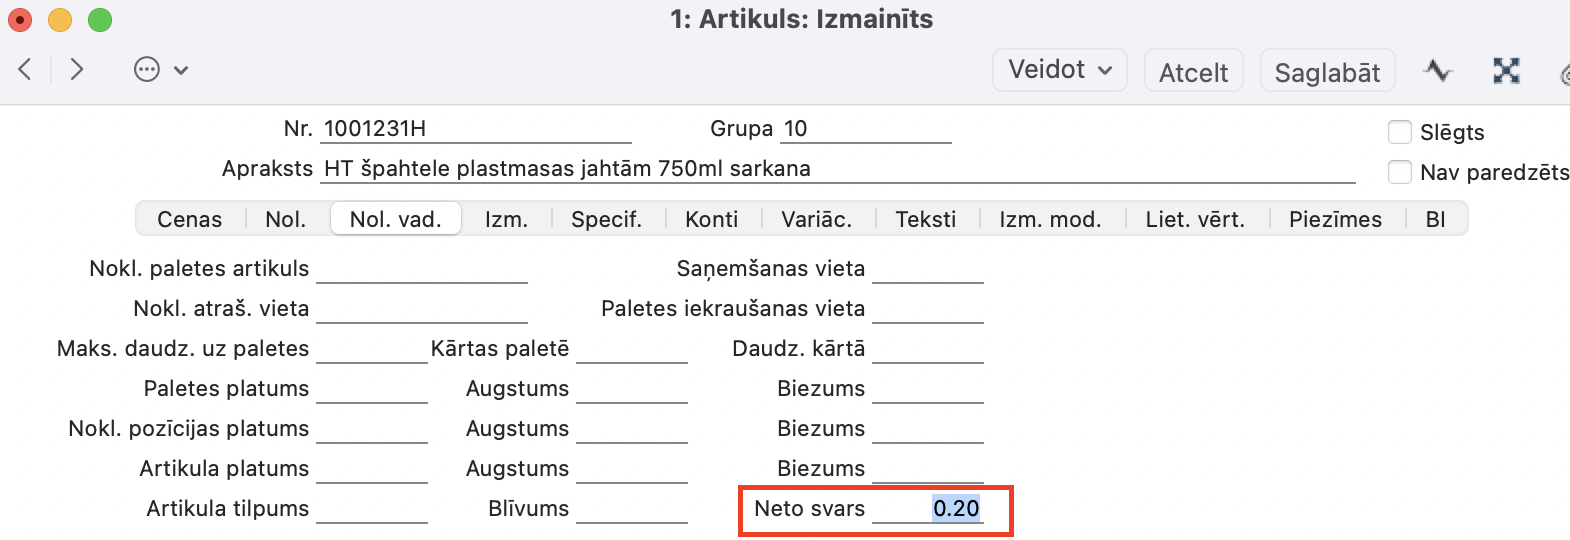Click the Atcelt button

1193,71
